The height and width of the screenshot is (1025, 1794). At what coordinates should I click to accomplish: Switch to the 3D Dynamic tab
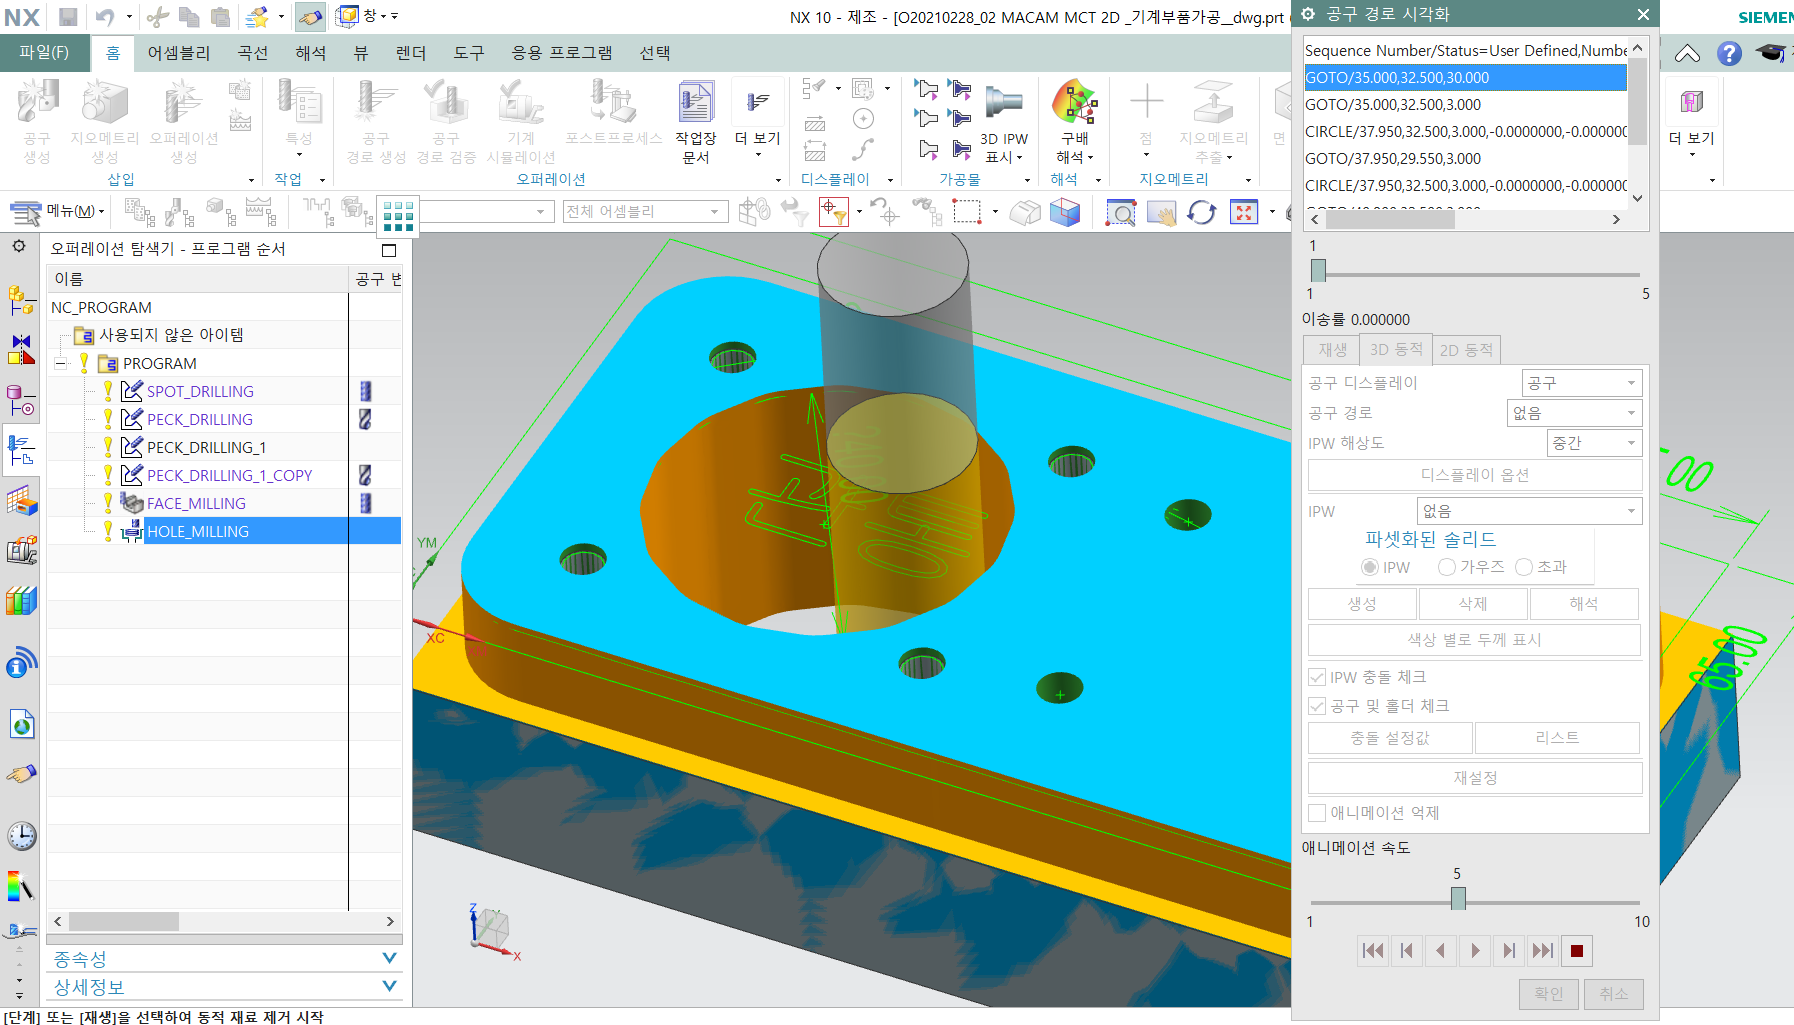(x=1396, y=349)
